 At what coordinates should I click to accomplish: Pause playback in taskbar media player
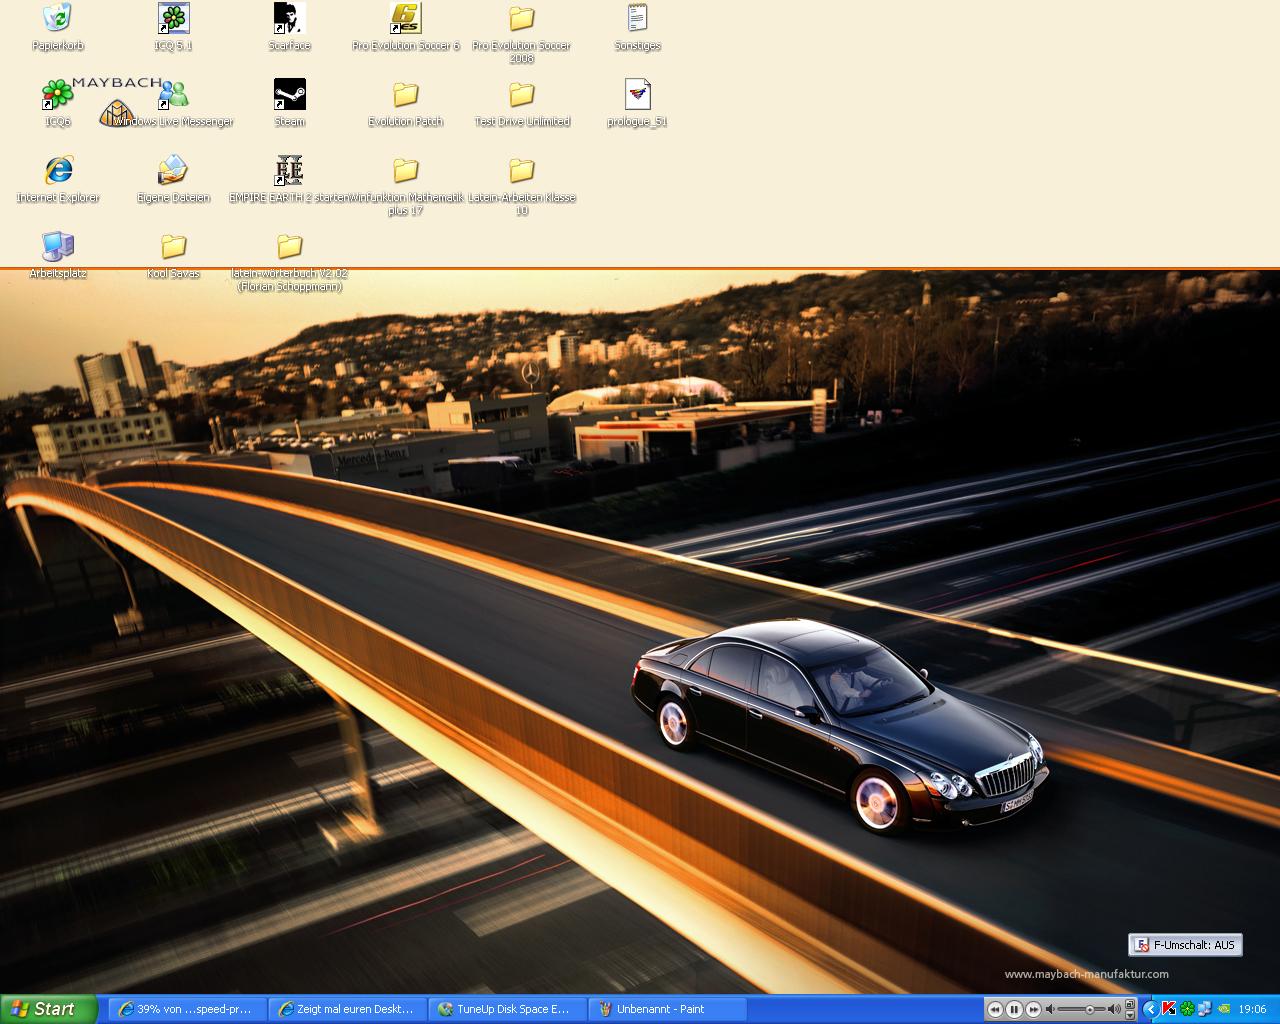click(1014, 1009)
